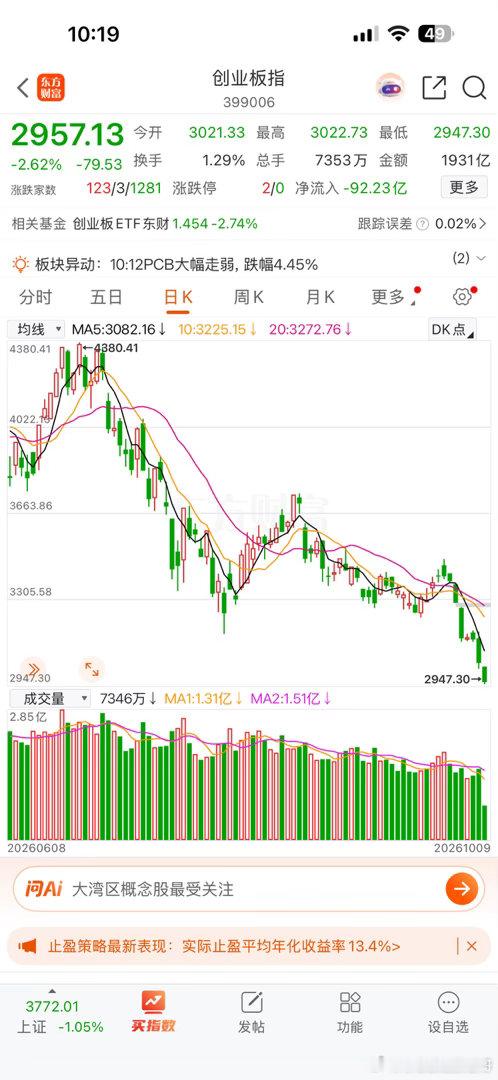
Task: Tap the 4380.41 high marker on chart
Action: pos(110,349)
